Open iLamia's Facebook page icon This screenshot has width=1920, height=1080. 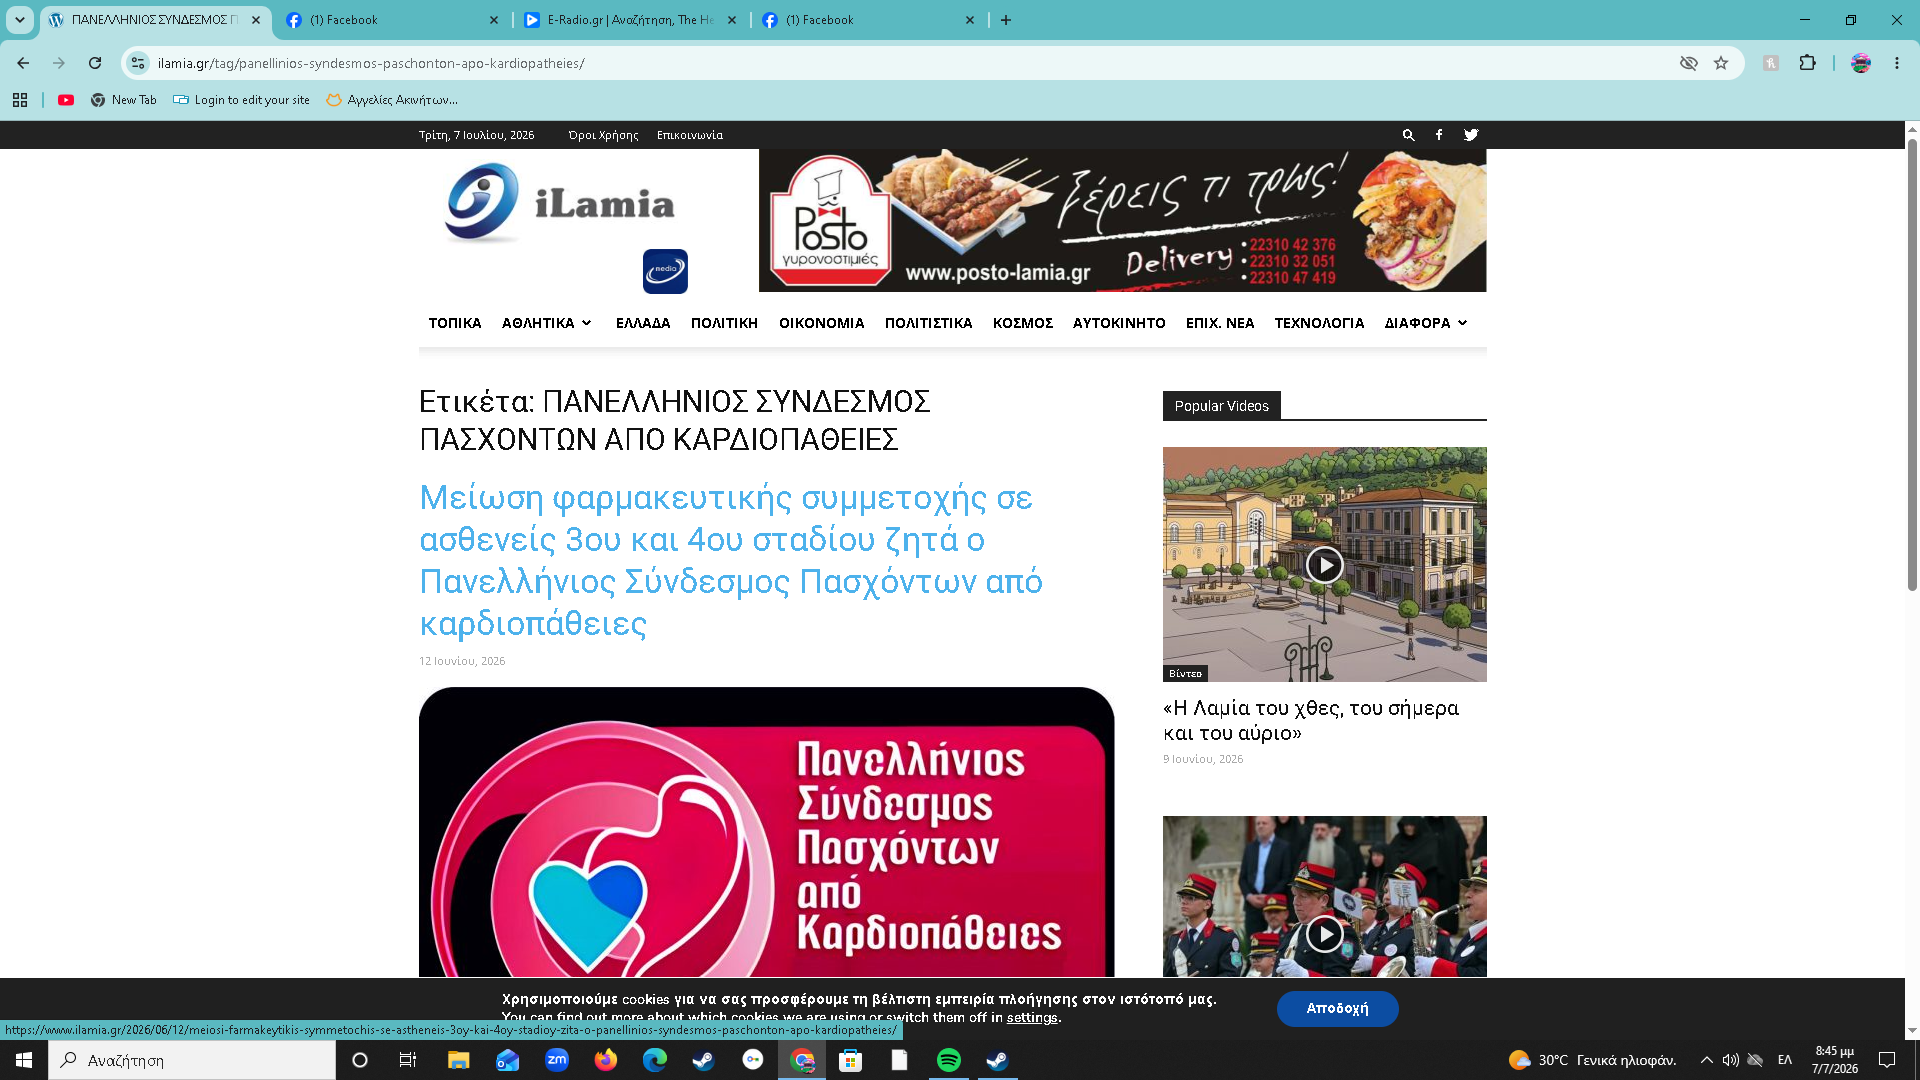coord(1439,135)
